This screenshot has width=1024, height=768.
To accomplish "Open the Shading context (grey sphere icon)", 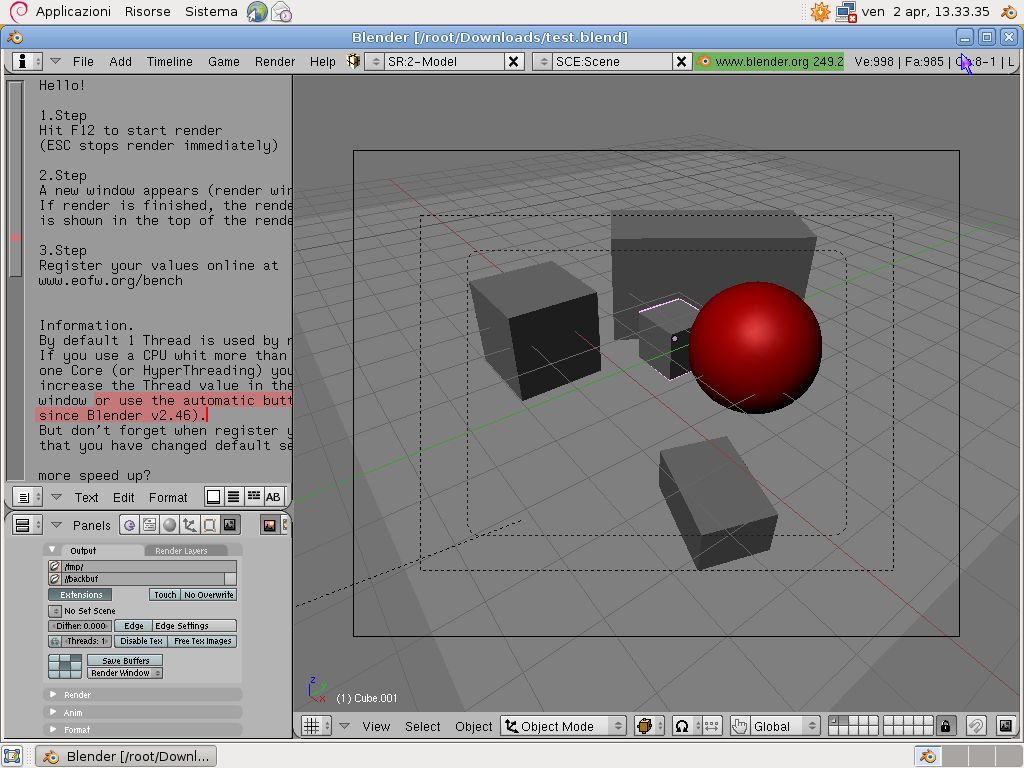I will [170, 525].
